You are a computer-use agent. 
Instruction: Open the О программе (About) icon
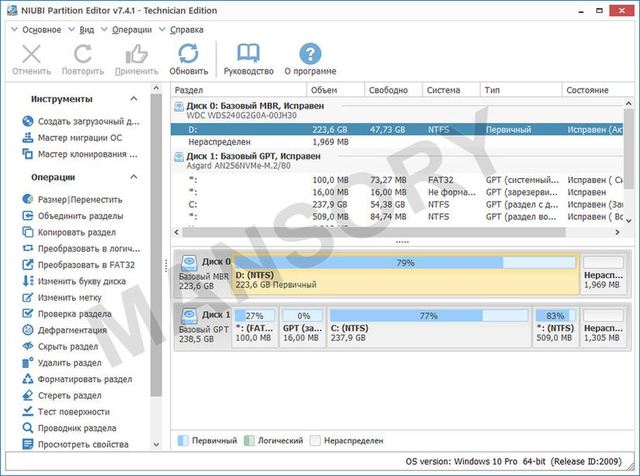(x=310, y=55)
